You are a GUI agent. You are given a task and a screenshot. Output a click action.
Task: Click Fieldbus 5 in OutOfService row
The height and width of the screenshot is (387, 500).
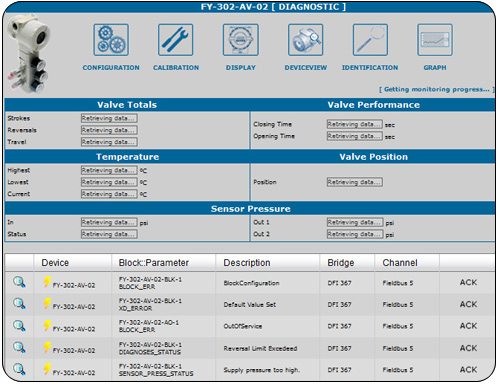(398, 326)
